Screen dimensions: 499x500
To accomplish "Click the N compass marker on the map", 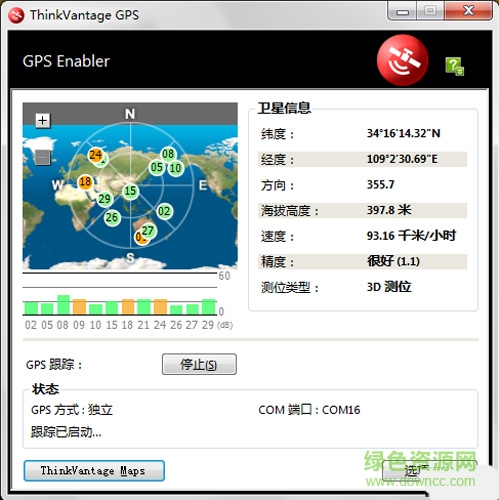I will click(130, 114).
